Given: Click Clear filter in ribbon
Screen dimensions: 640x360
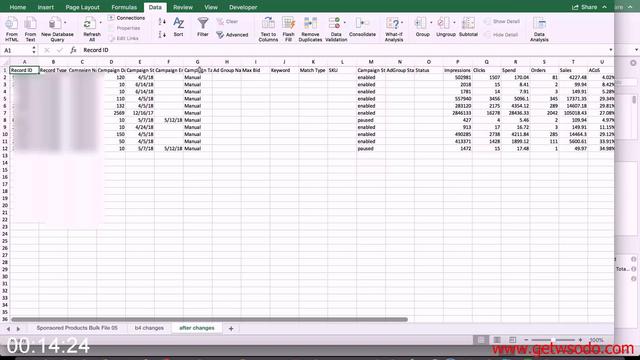Looking at the screenshot, I should pyautogui.click(x=227, y=21).
